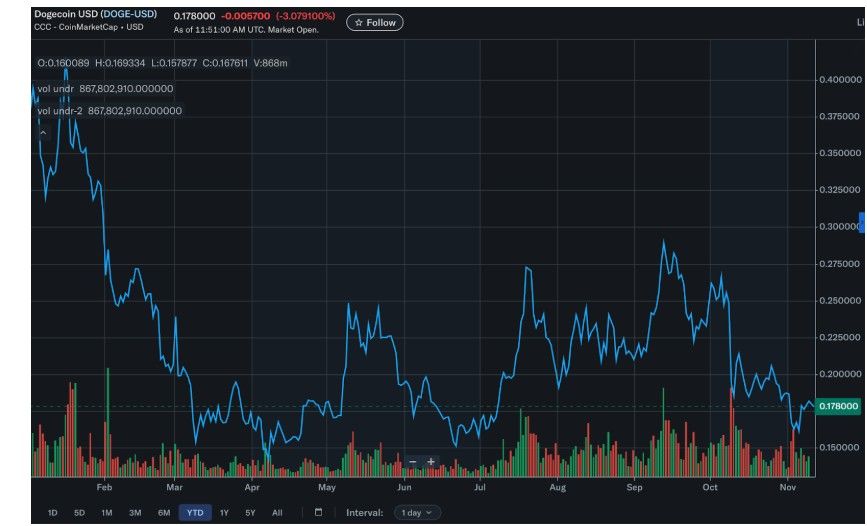
Task: Collapse the indicator legend with the chevron
Action: click(43, 132)
